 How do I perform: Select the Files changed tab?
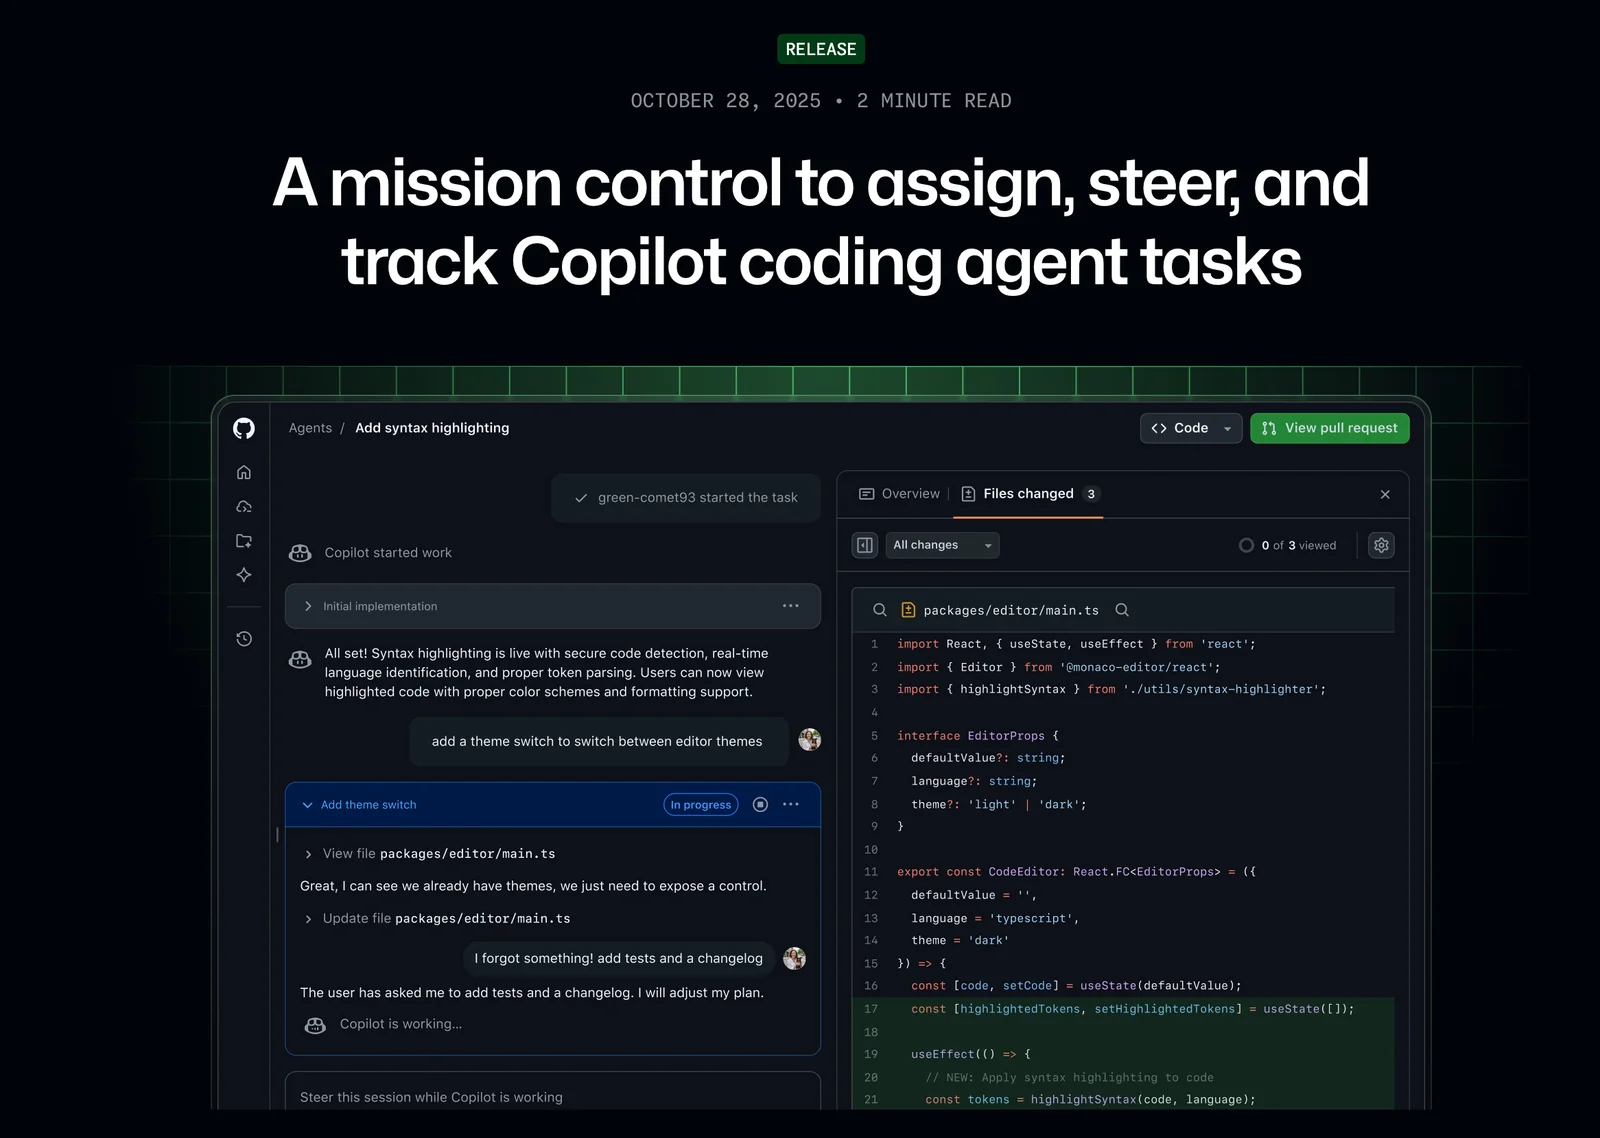tap(1028, 494)
